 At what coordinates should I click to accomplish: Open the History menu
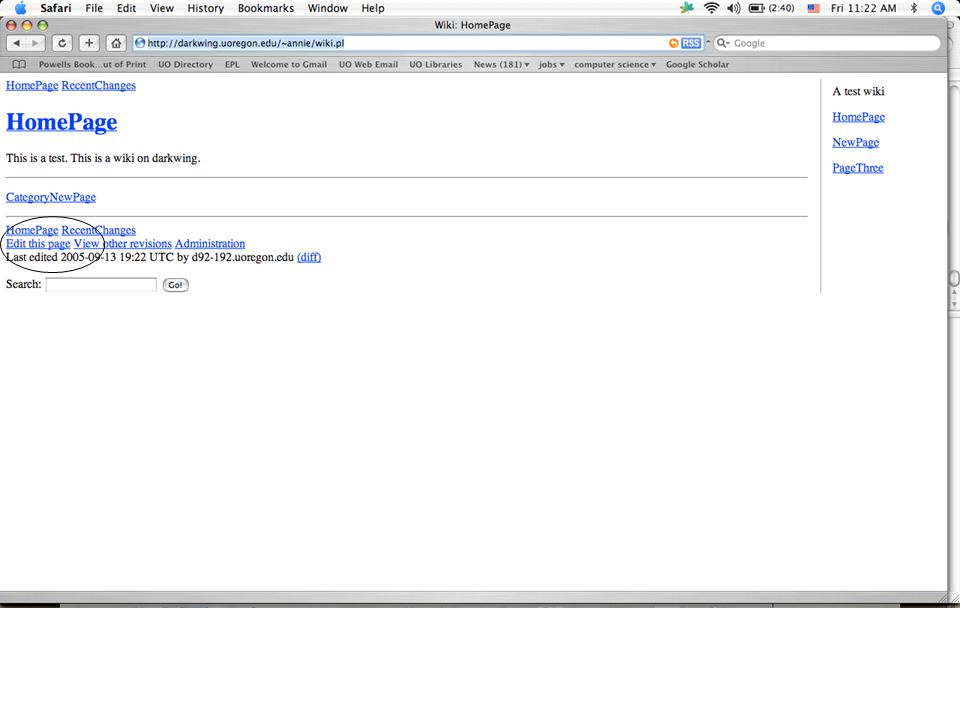[x=205, y=8]
